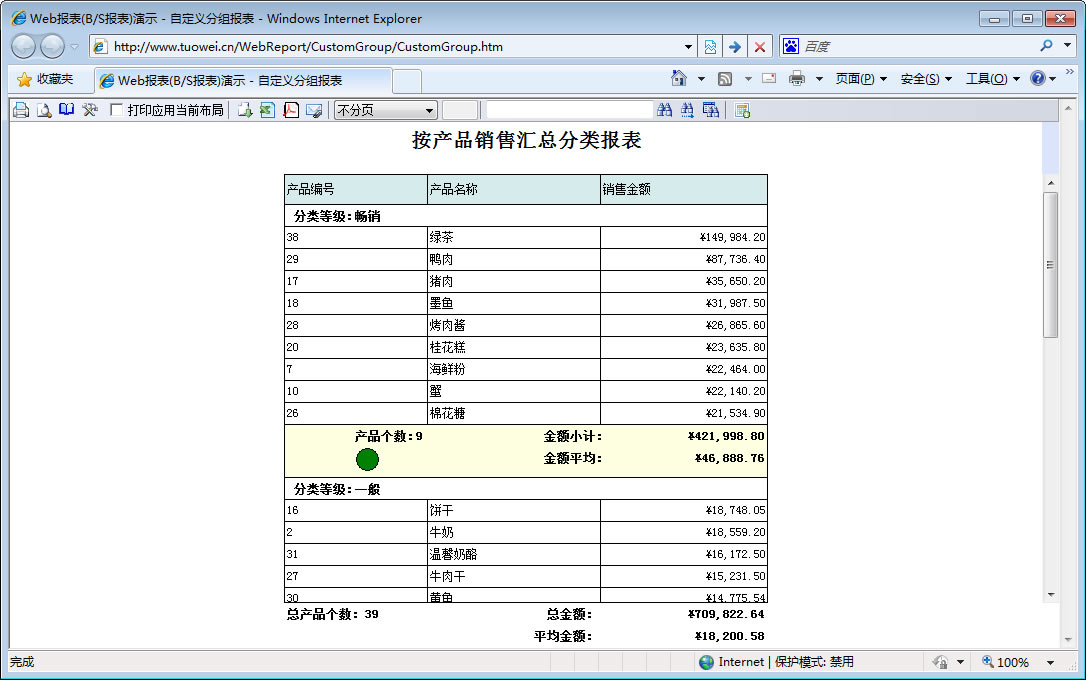Click the report print icon
1086x680 pixels.
pyautogui.click(x=21, y=110)
